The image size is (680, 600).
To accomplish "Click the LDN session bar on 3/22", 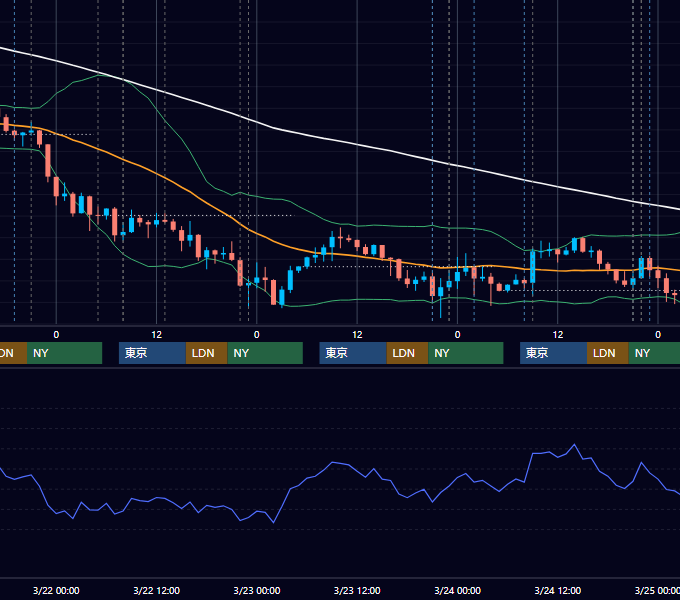I will 206,353.
